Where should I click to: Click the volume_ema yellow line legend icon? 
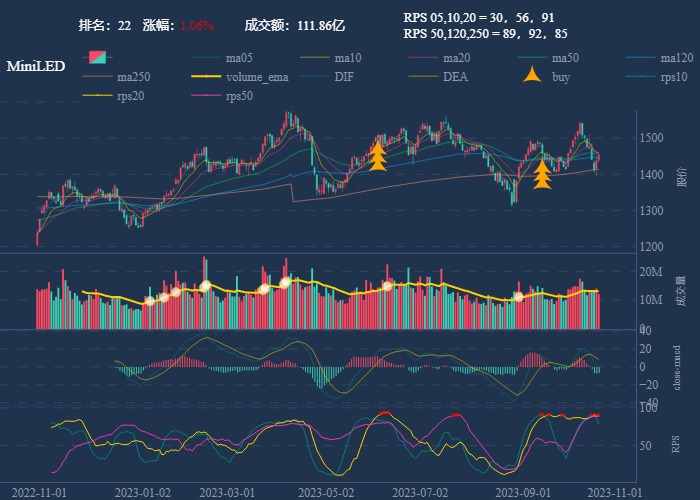207,77
